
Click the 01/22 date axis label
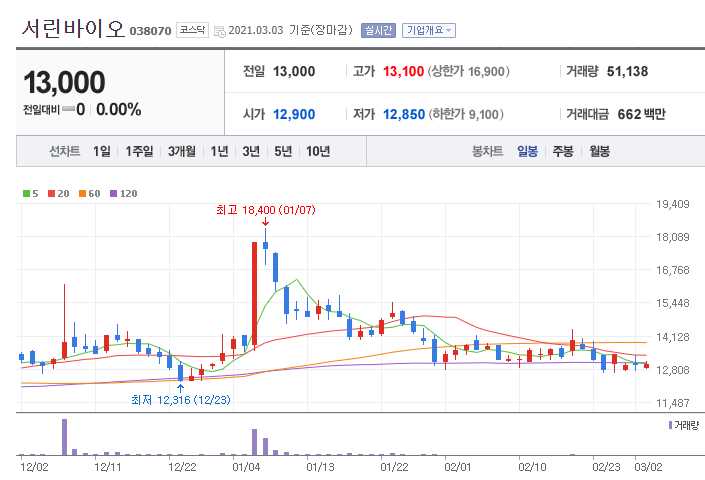tap(394, 467)
